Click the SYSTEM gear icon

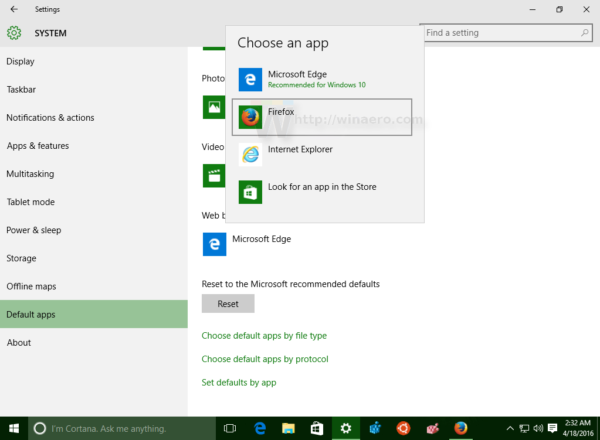pos(14,33)
